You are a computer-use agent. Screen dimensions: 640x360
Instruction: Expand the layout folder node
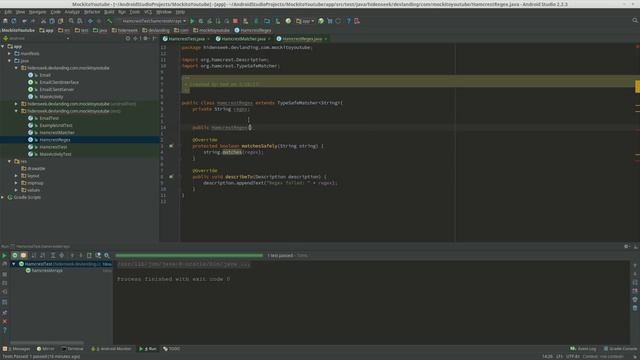[x=16, y=176]
